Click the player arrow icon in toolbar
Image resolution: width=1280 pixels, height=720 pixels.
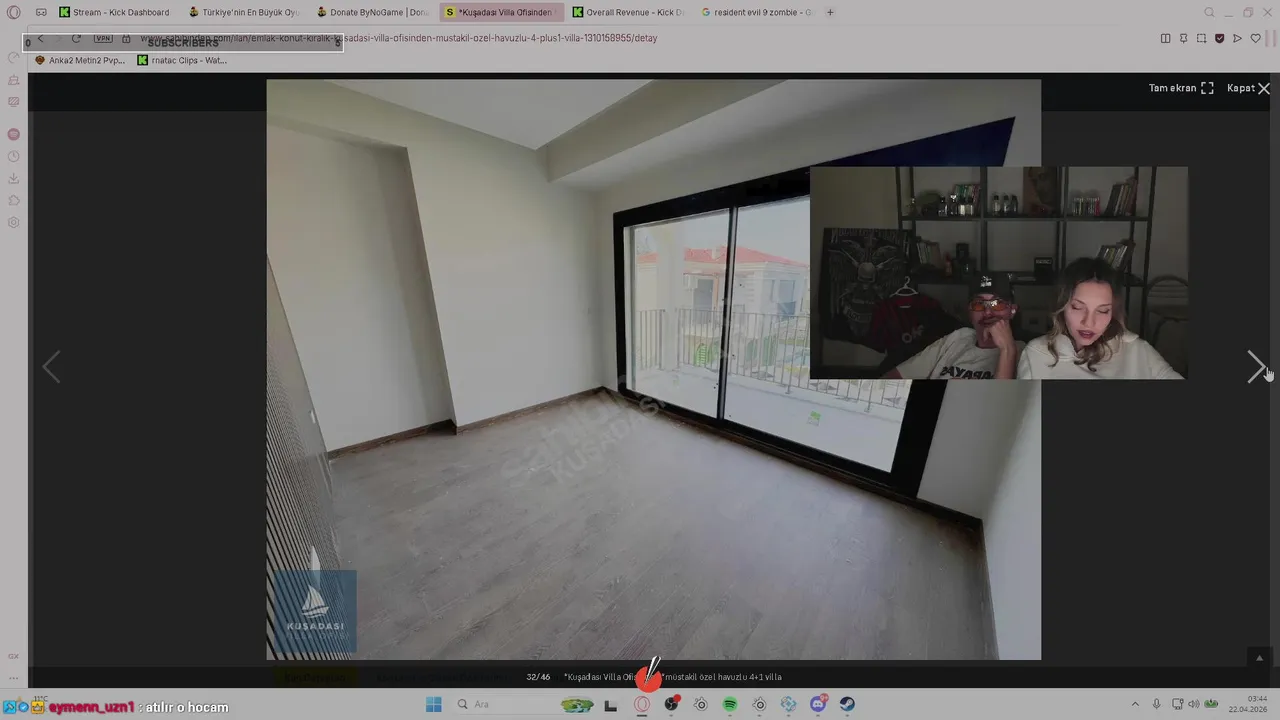click(x=1237, y=38)
